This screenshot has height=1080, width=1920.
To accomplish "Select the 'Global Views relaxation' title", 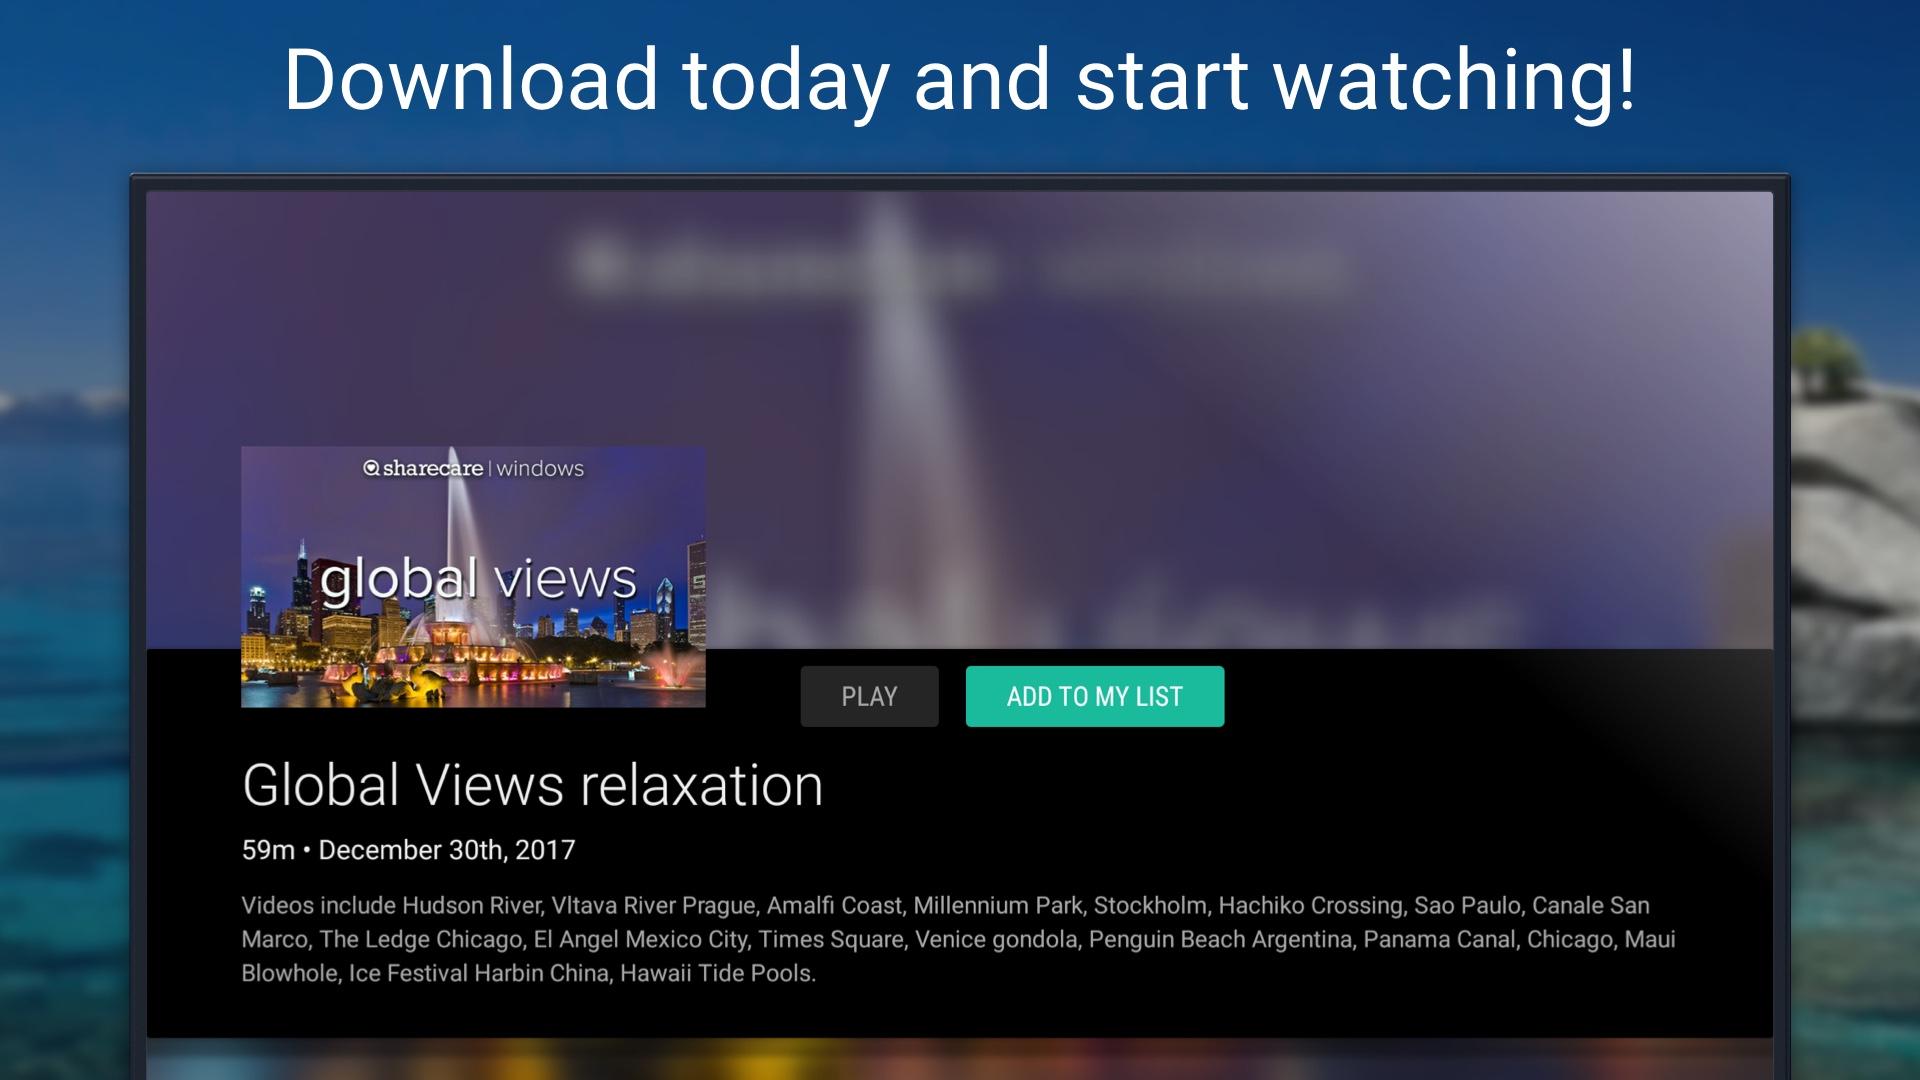I will [532, 785].
